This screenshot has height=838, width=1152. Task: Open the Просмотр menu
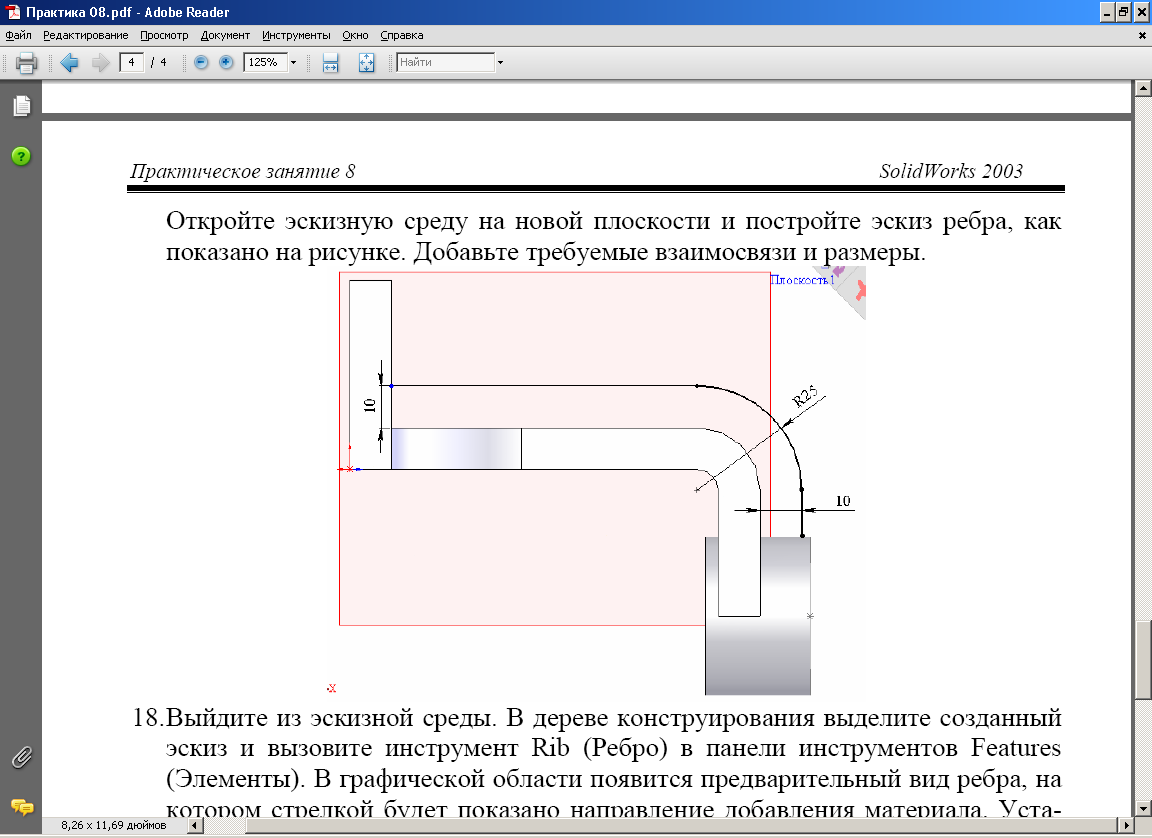click(x=164, y=35)
